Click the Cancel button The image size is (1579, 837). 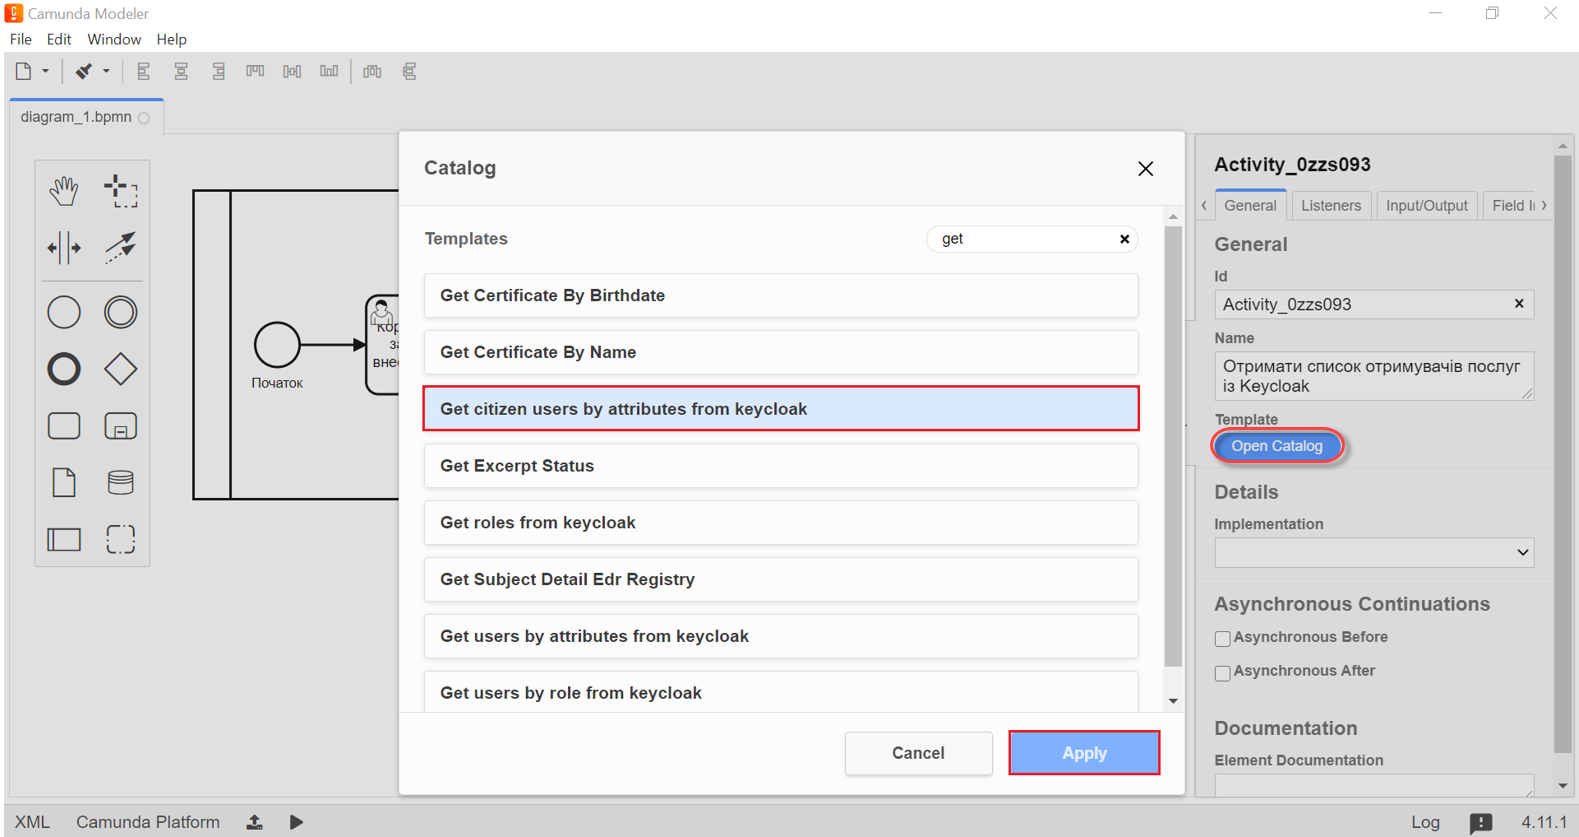[918, 753]
